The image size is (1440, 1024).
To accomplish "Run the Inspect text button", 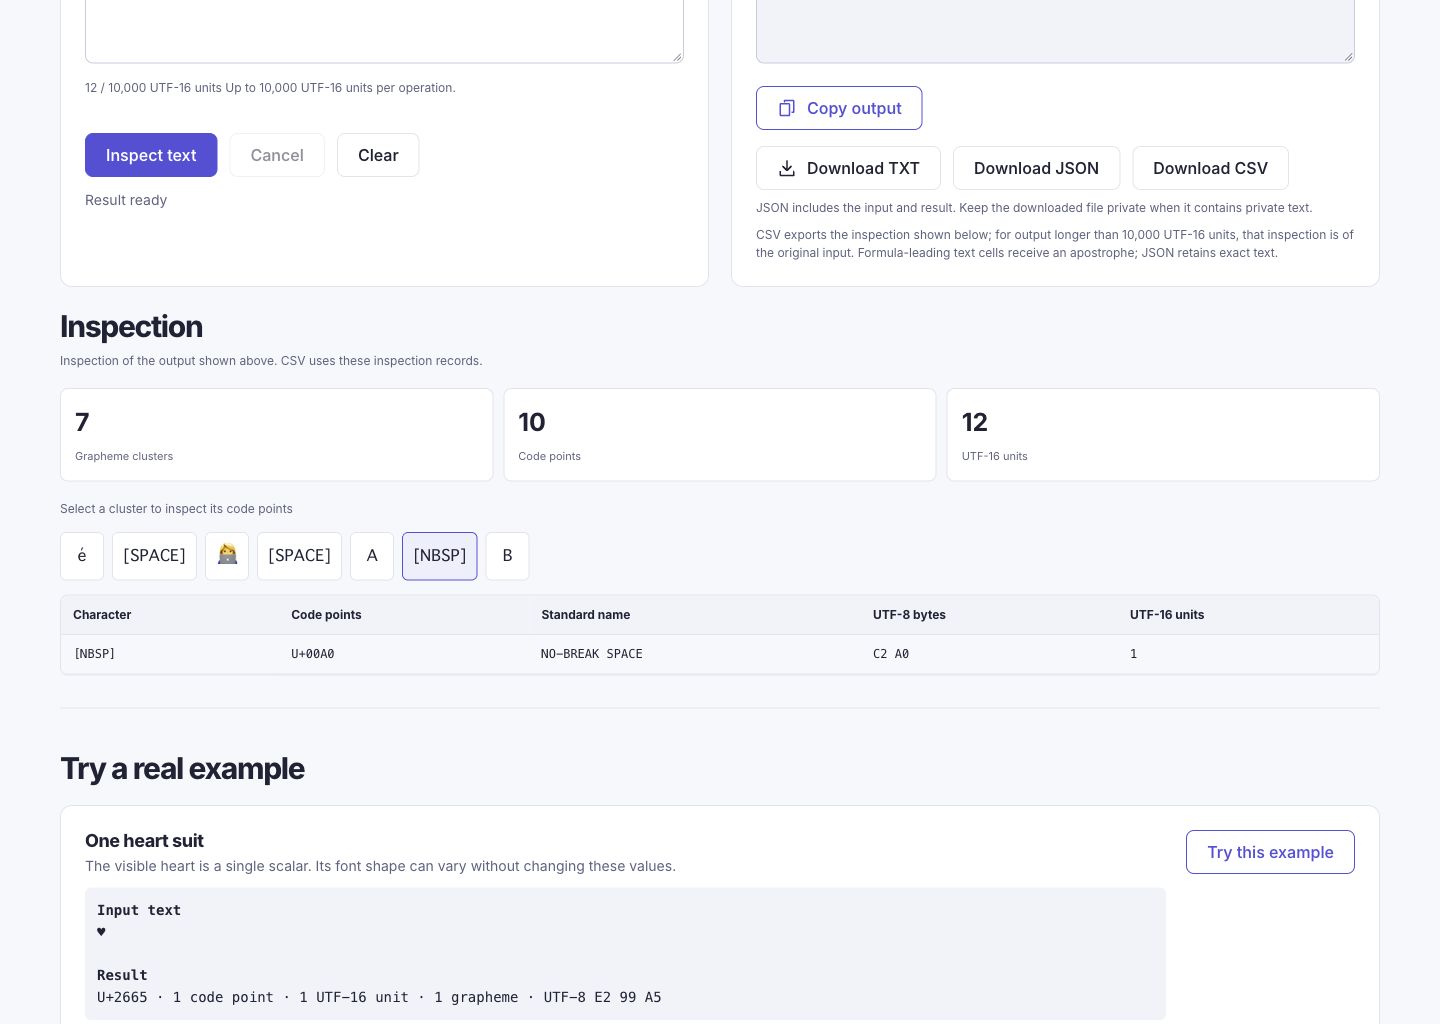I will (151, 155).
